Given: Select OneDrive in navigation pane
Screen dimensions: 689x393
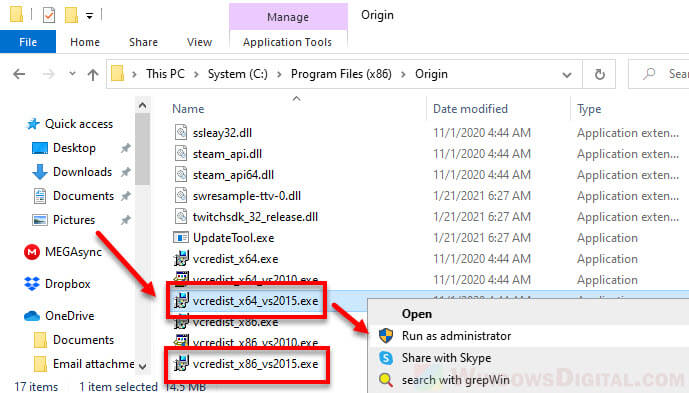Looking at the screenshot, I should click(x=69, y=316).
